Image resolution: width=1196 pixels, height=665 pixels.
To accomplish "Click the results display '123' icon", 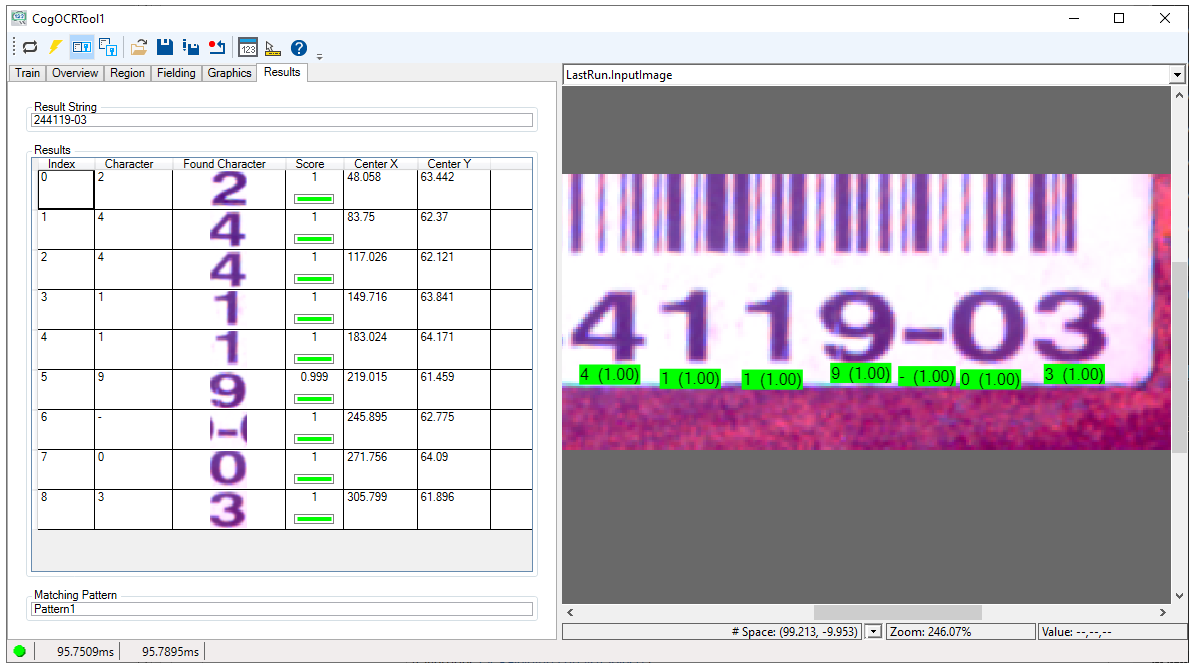I will coord(248,47).
